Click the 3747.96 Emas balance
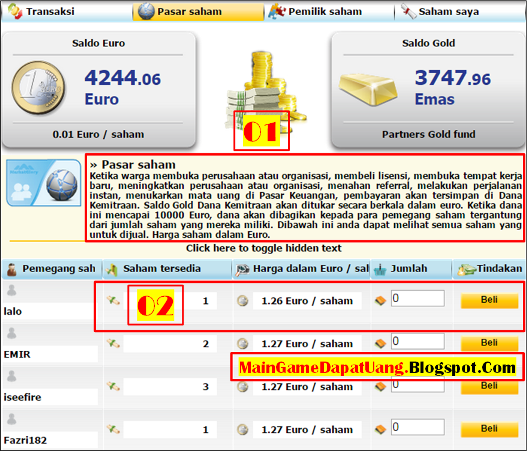Viewport: 527px width, 452px height. click(x=453, y=87)
